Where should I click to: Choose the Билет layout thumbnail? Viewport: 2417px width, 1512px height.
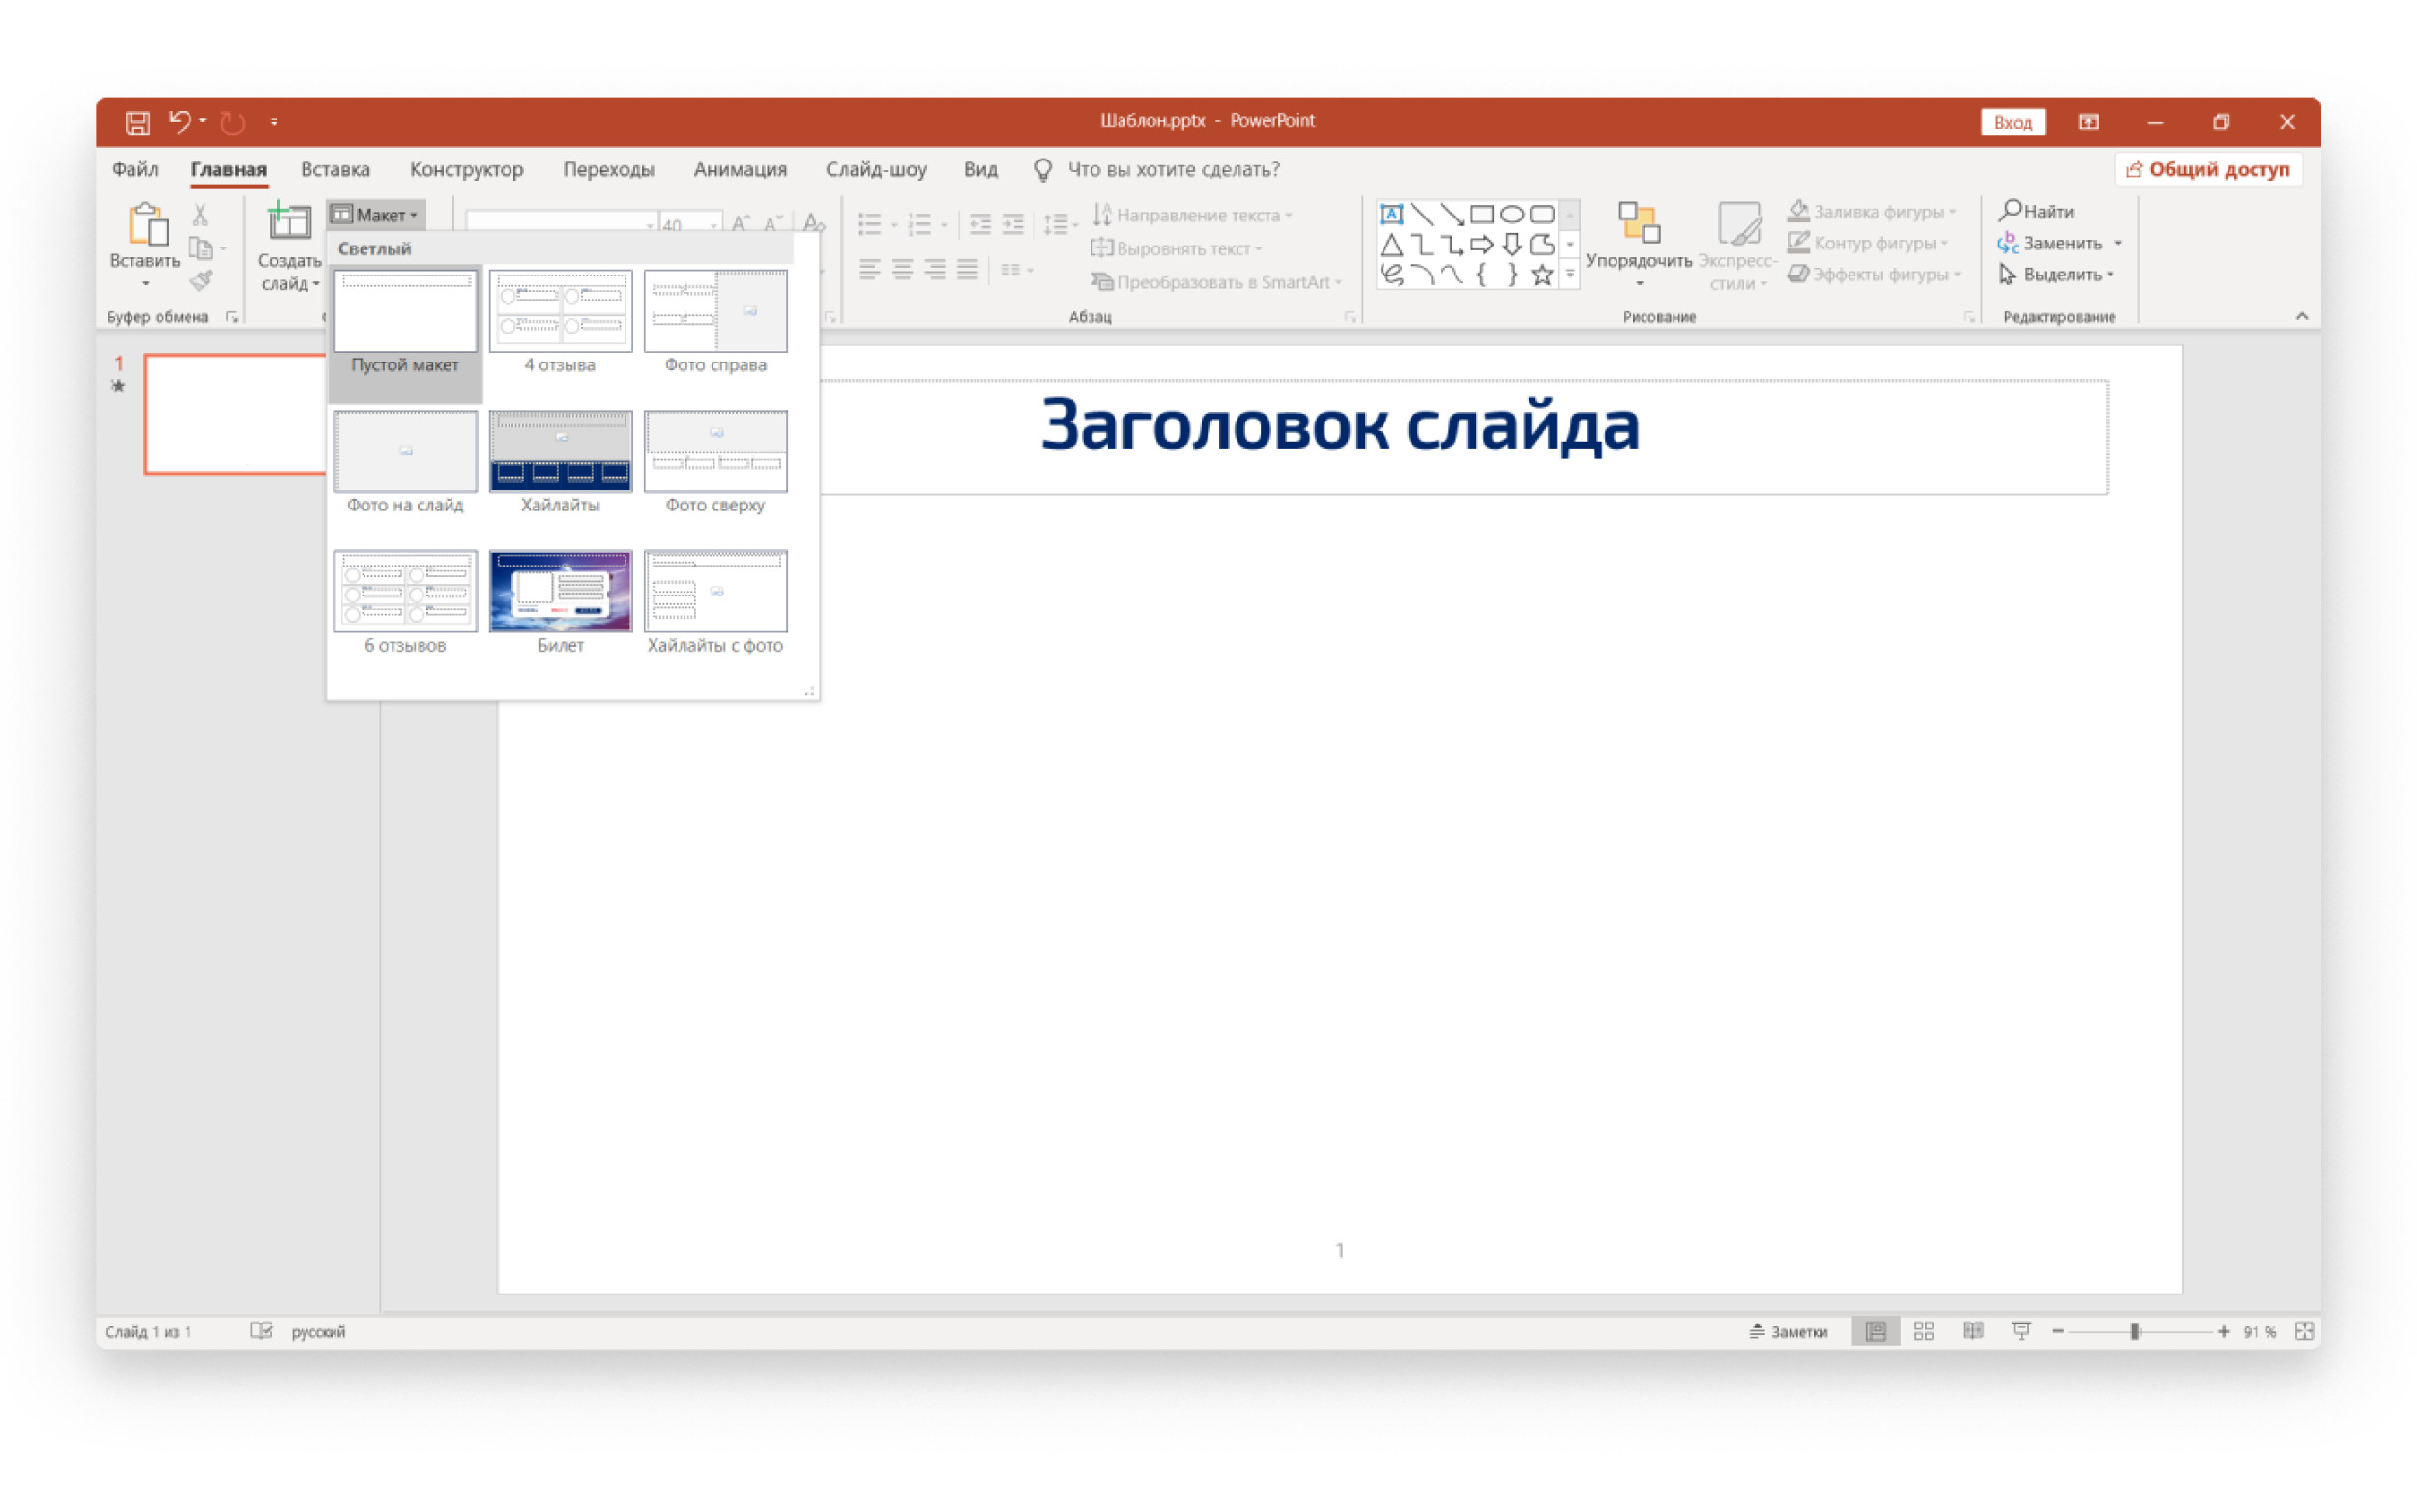tap(560, 591)
